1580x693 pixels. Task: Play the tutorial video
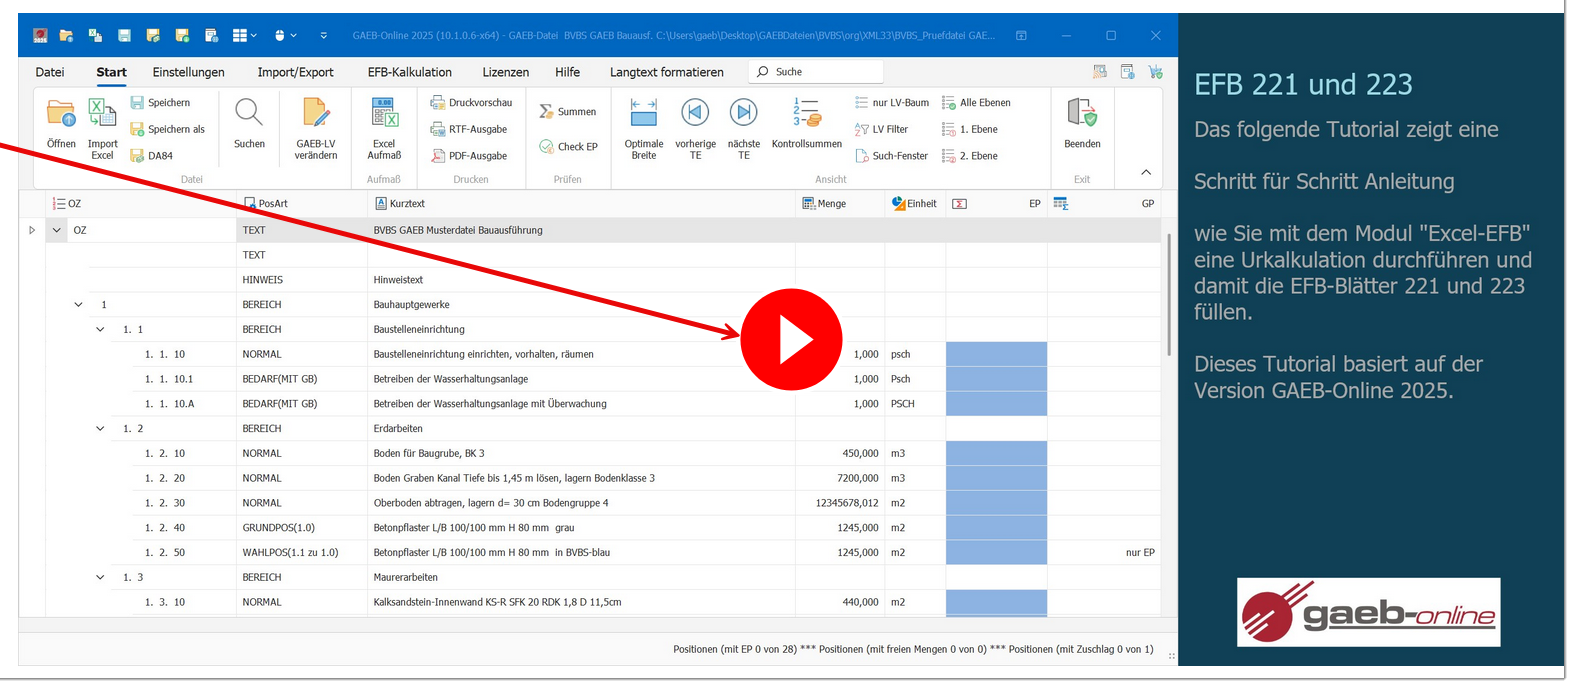pos(791,340)
